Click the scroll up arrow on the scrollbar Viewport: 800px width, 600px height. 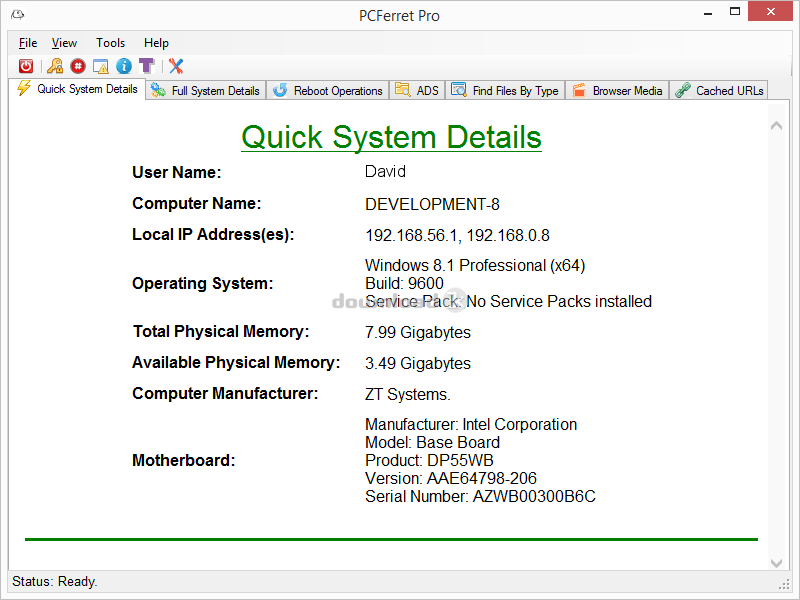[x=776, y=125]
